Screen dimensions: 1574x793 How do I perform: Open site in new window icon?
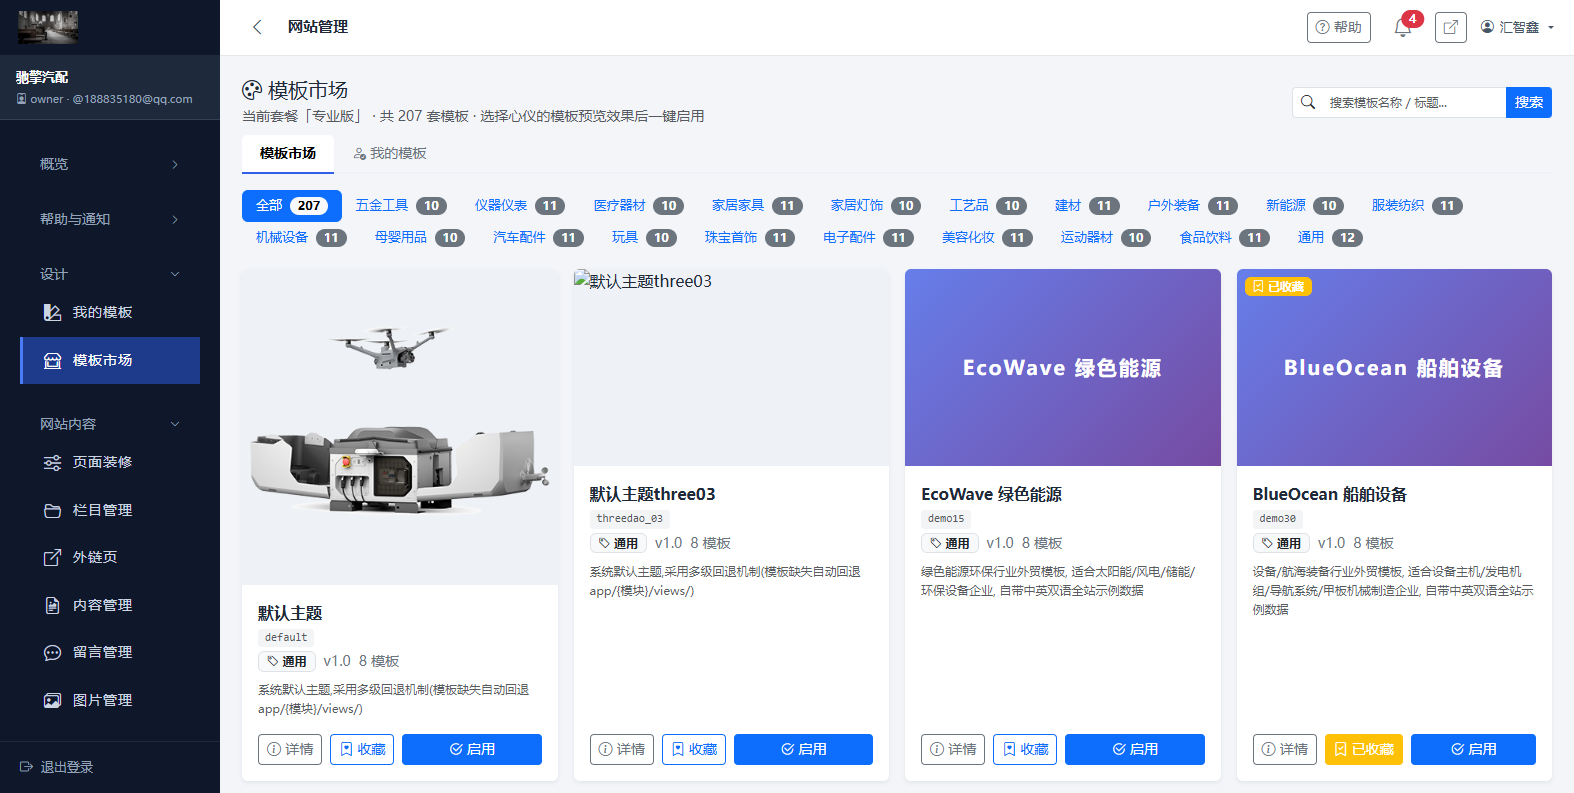tap(1450, 27)
